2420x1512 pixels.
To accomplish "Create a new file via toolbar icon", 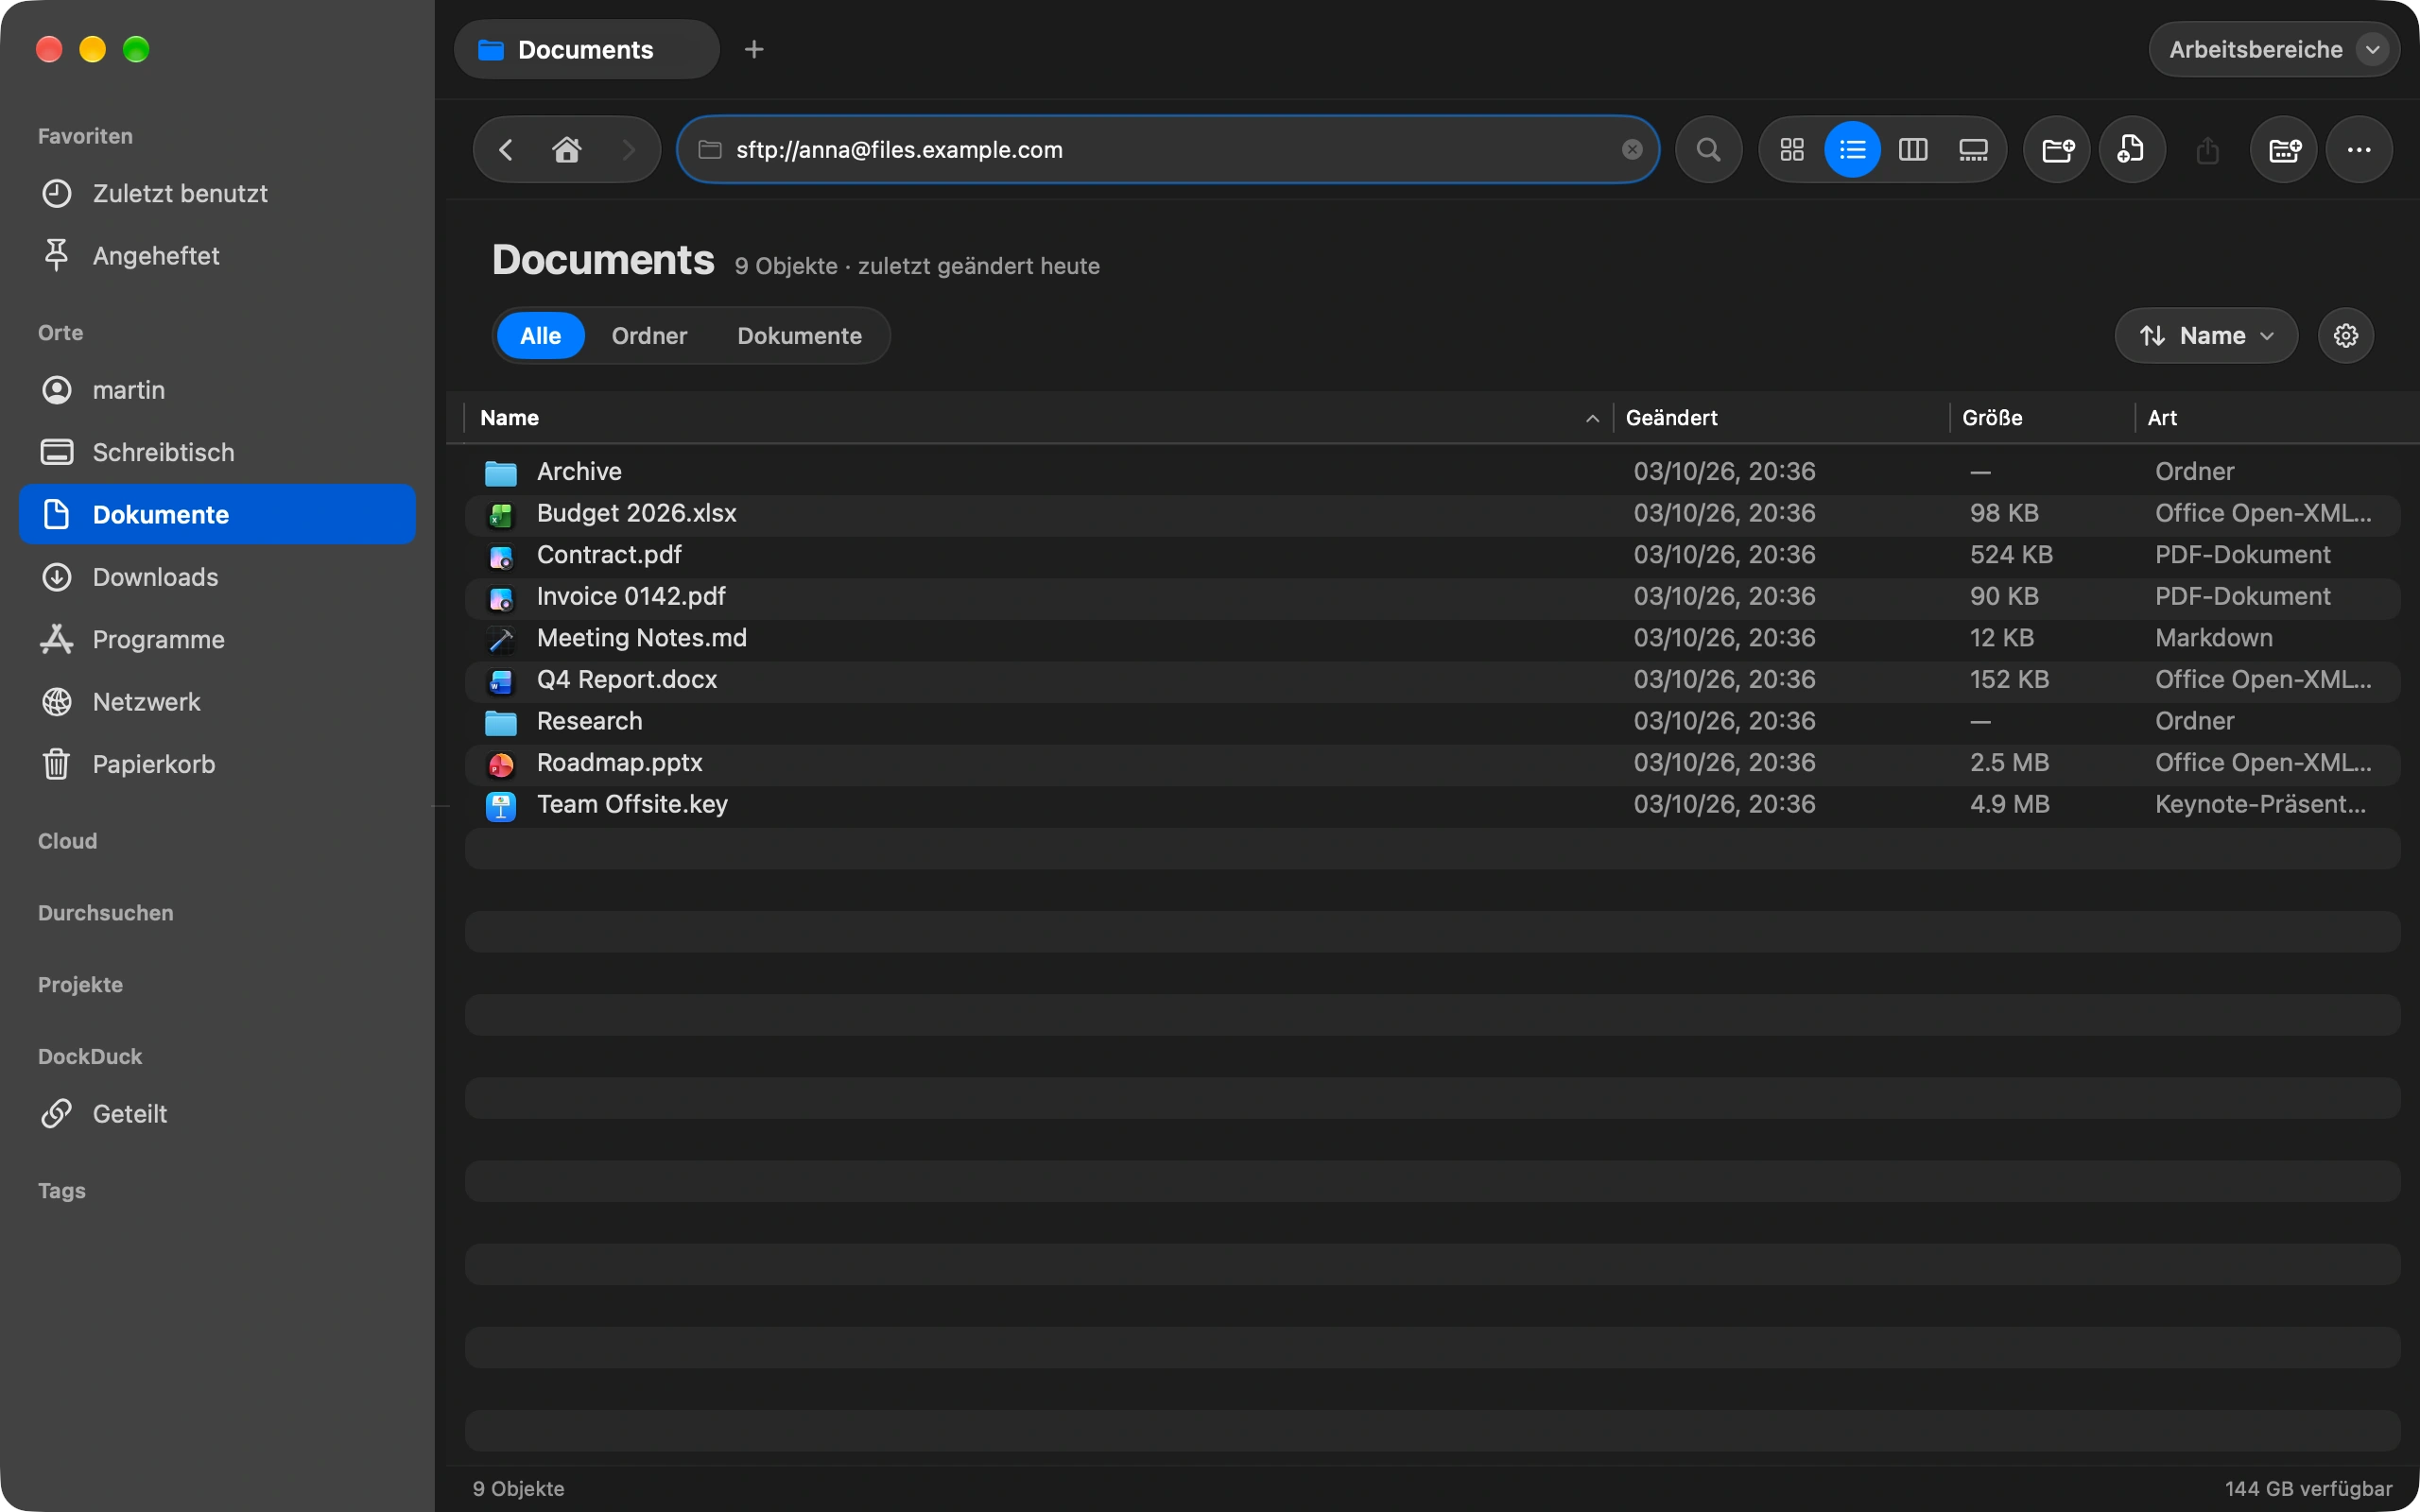I will coord(2132,150).
